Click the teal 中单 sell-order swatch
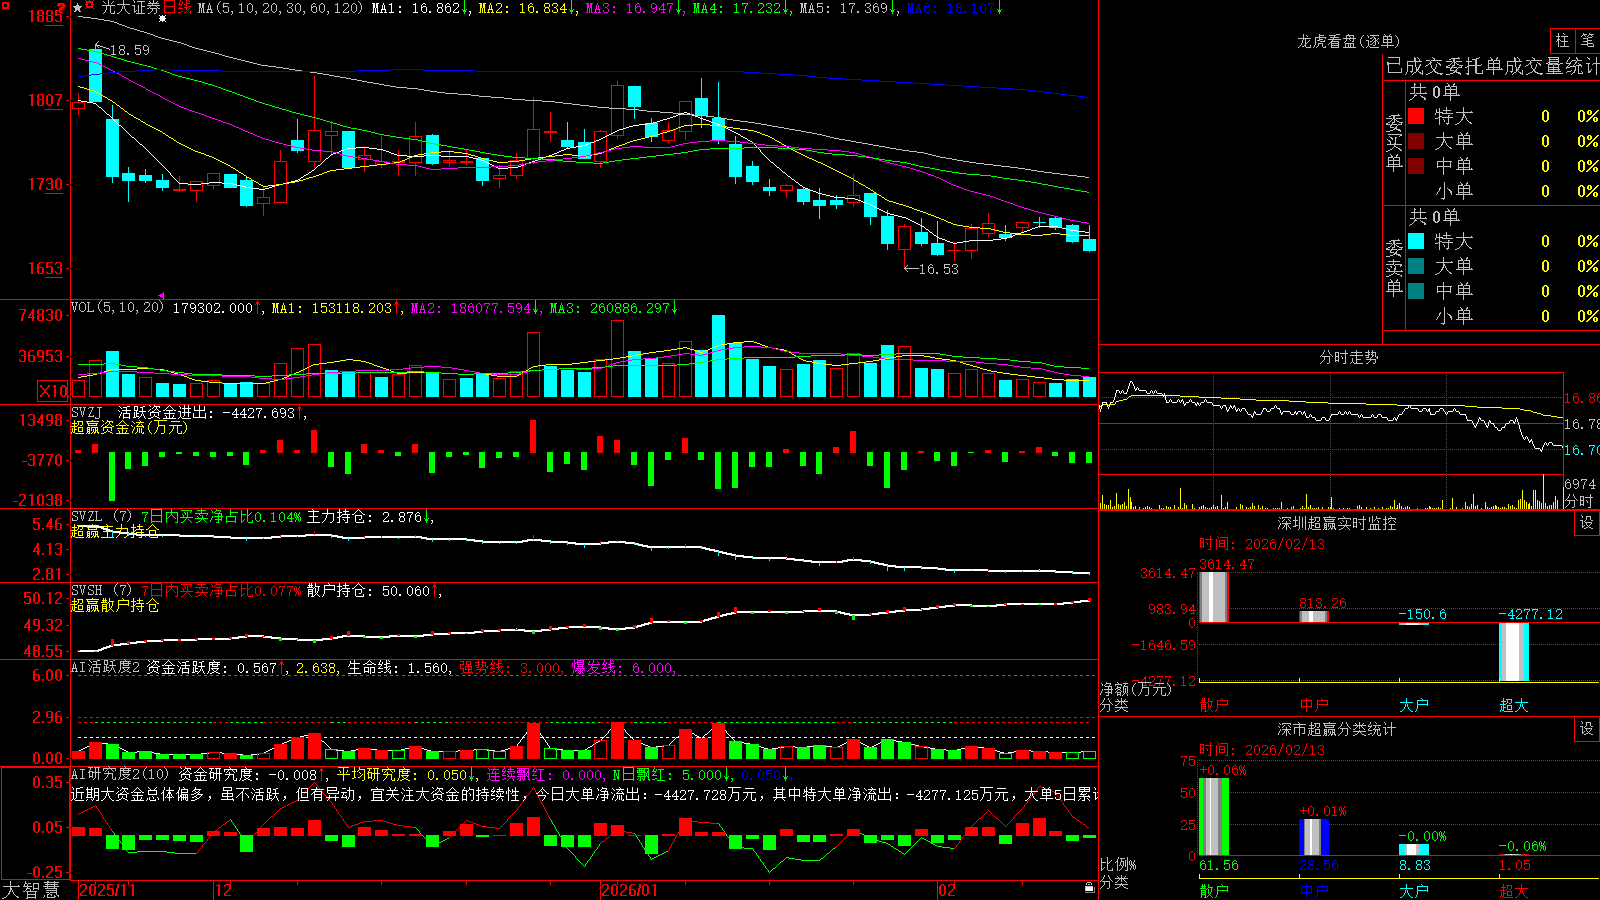The width and height of the screenshot is (1600, 900). (x=1416, y=291)
